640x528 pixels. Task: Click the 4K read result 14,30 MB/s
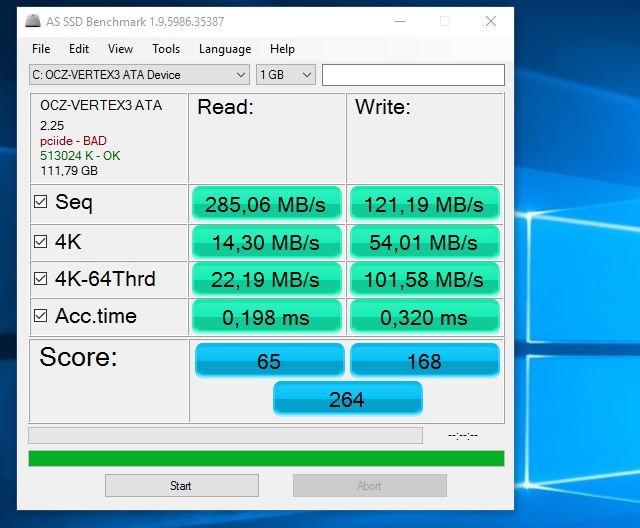[267, 242]
